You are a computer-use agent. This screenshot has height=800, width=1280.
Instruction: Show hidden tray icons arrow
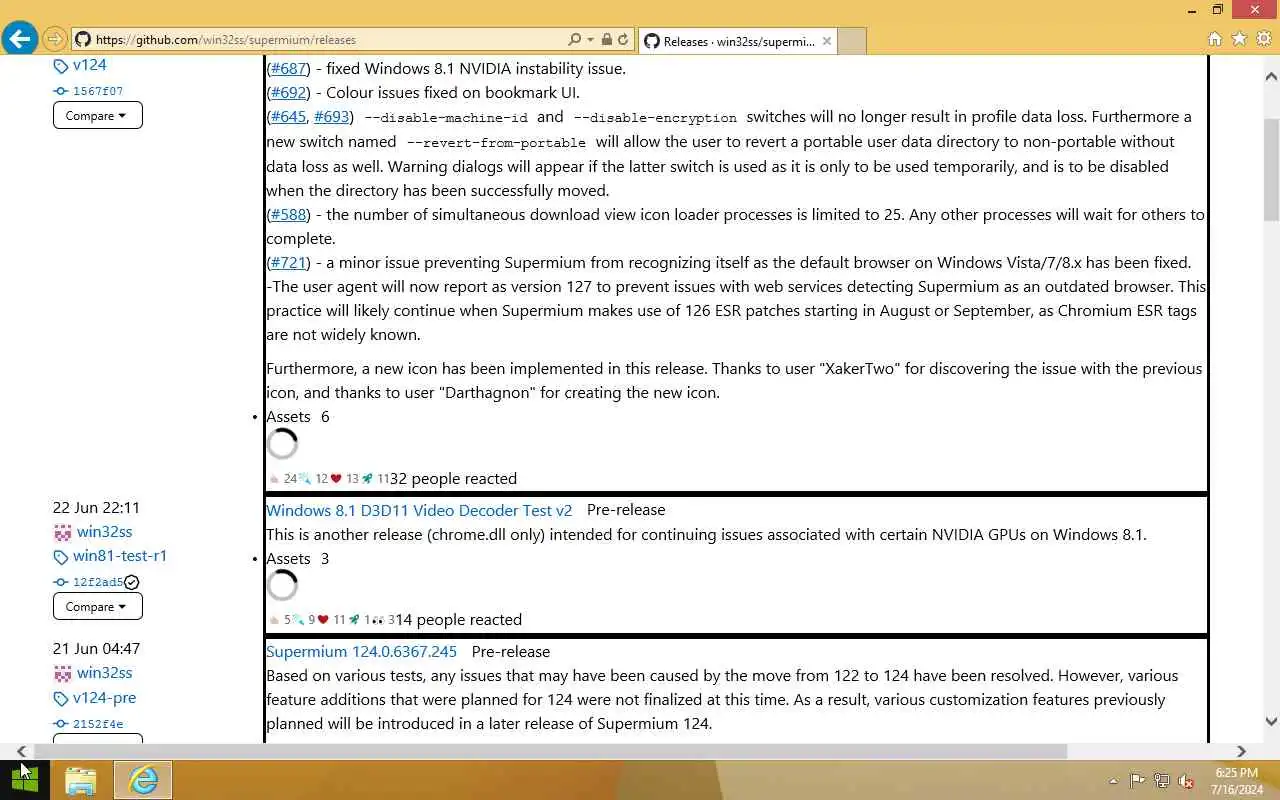click(x=1113, y=781)
